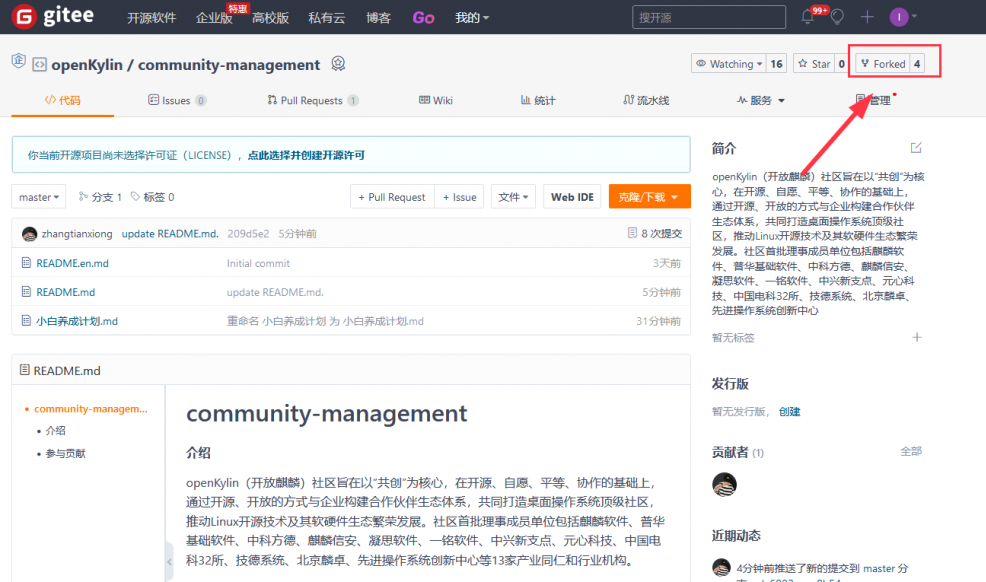
Task: Click the fork count 4
Action: click(x=917, y=63)
